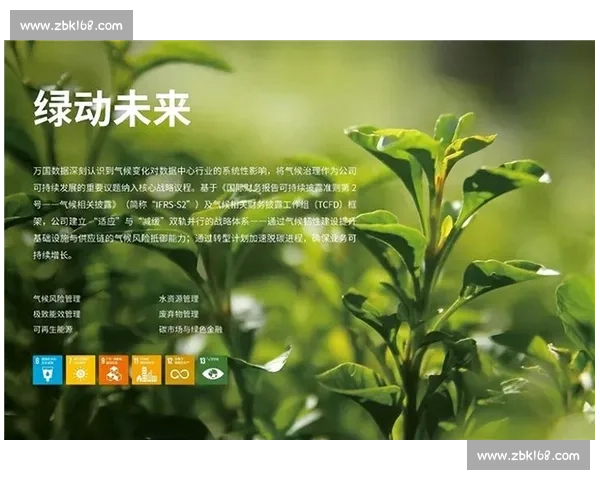Click the SDG 11 sustainable cities icon
Screen dimensions: 600x480
(147, 370)
